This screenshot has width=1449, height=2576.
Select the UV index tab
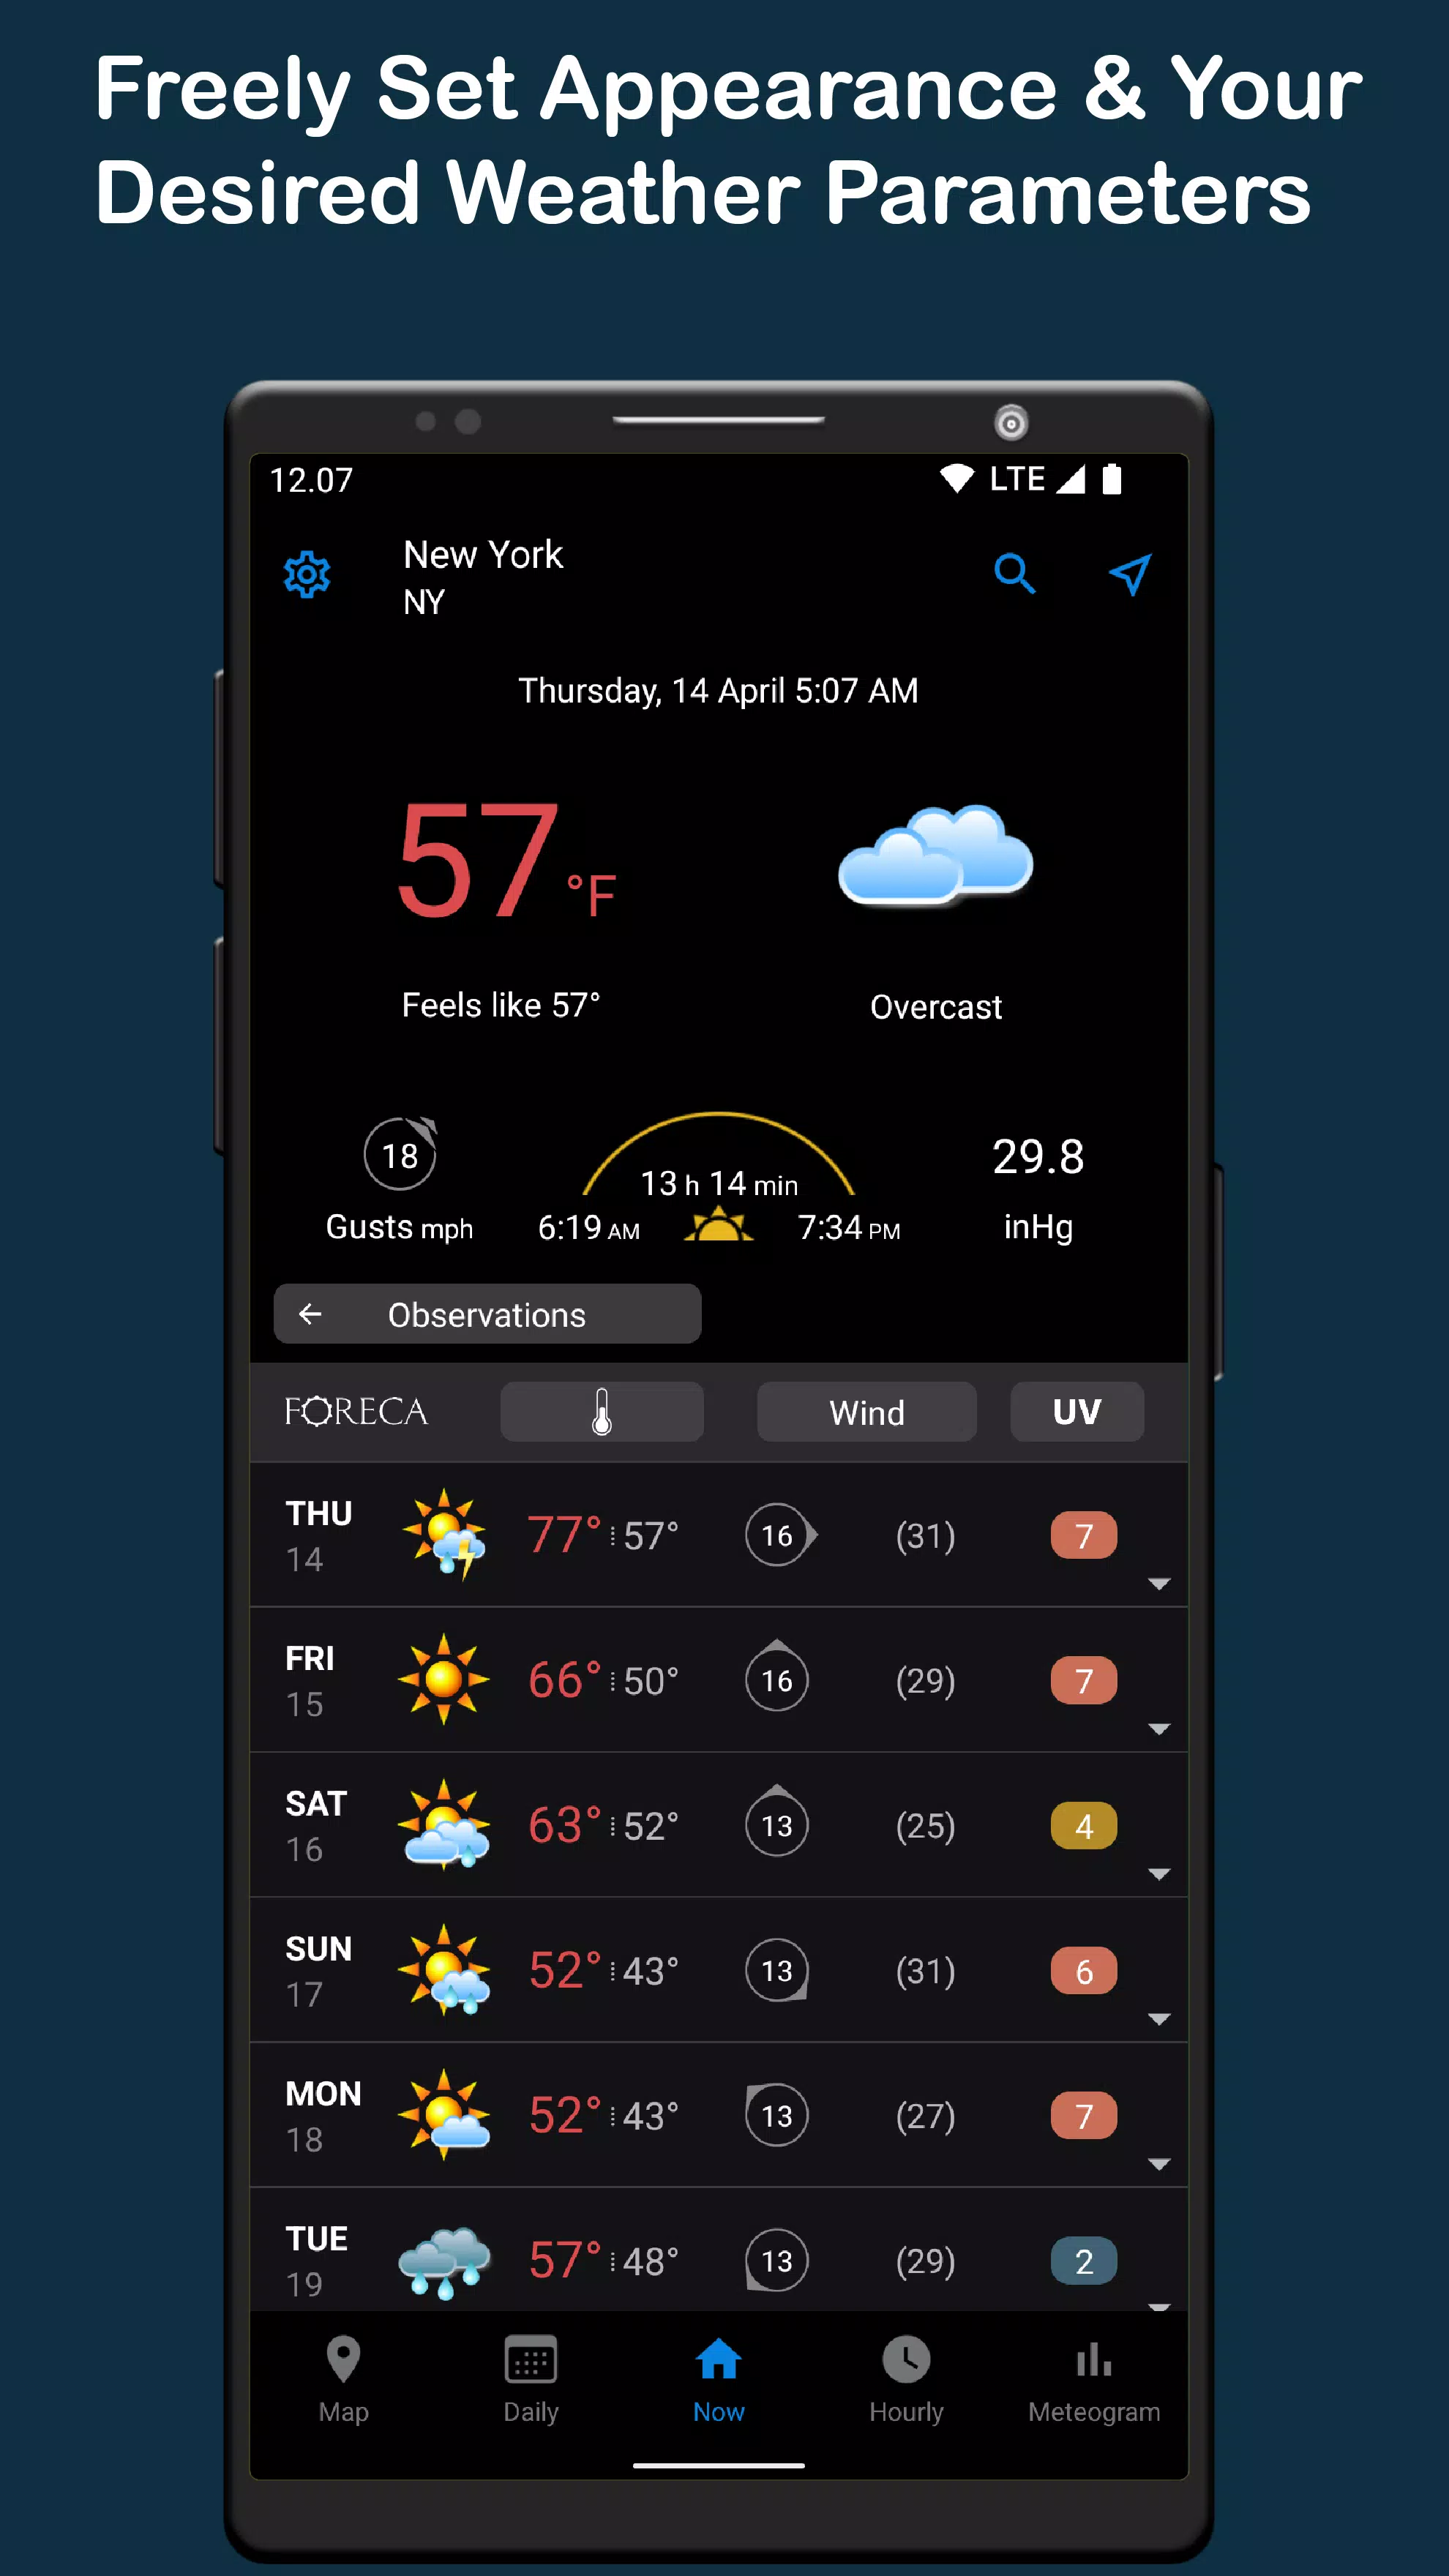[x=1076, y=1412]
